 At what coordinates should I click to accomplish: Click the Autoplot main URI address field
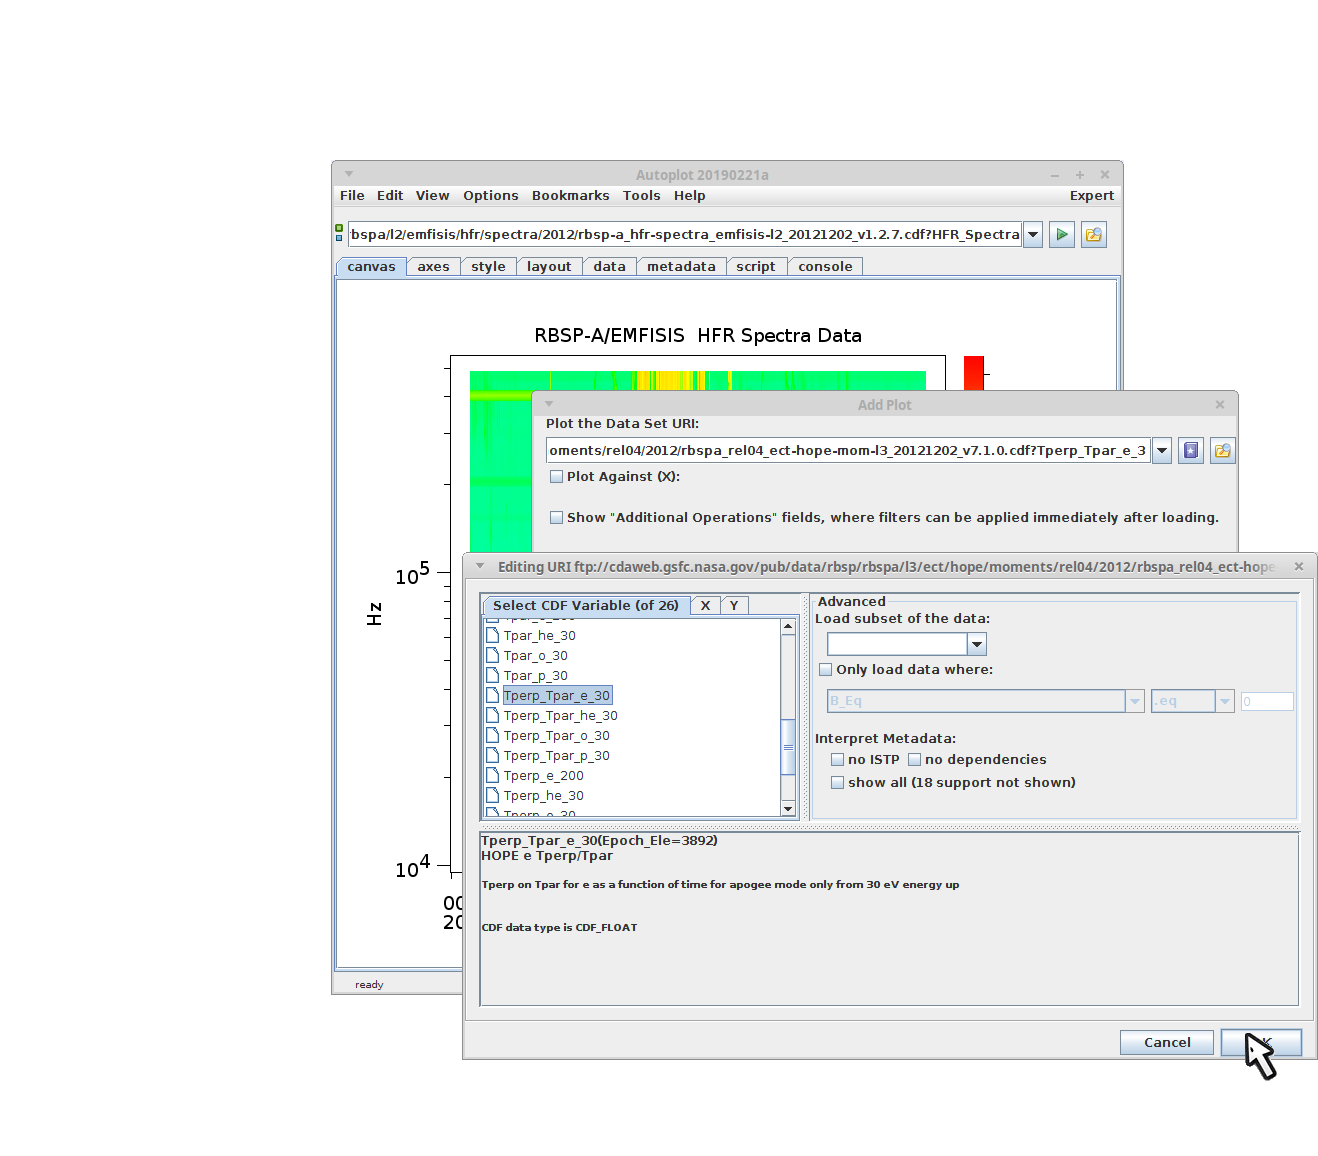(x=685, y=235)
